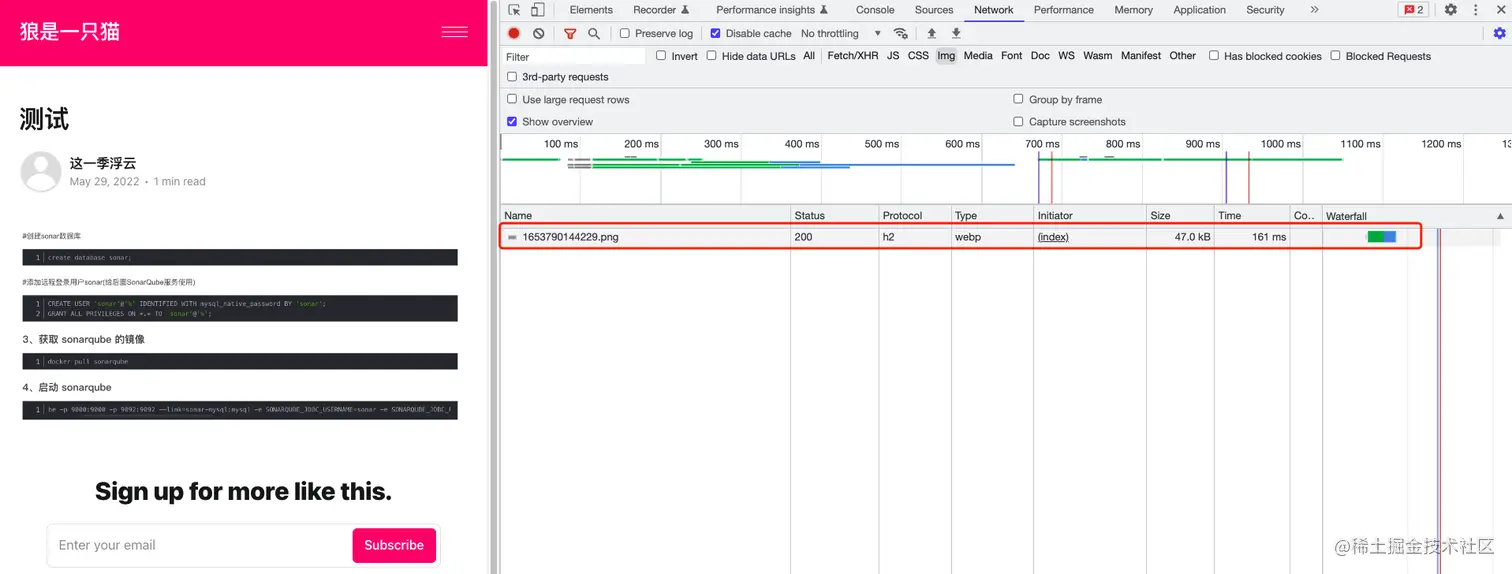
Task: Click the inspect element picker icon
Action: (514, 10)
